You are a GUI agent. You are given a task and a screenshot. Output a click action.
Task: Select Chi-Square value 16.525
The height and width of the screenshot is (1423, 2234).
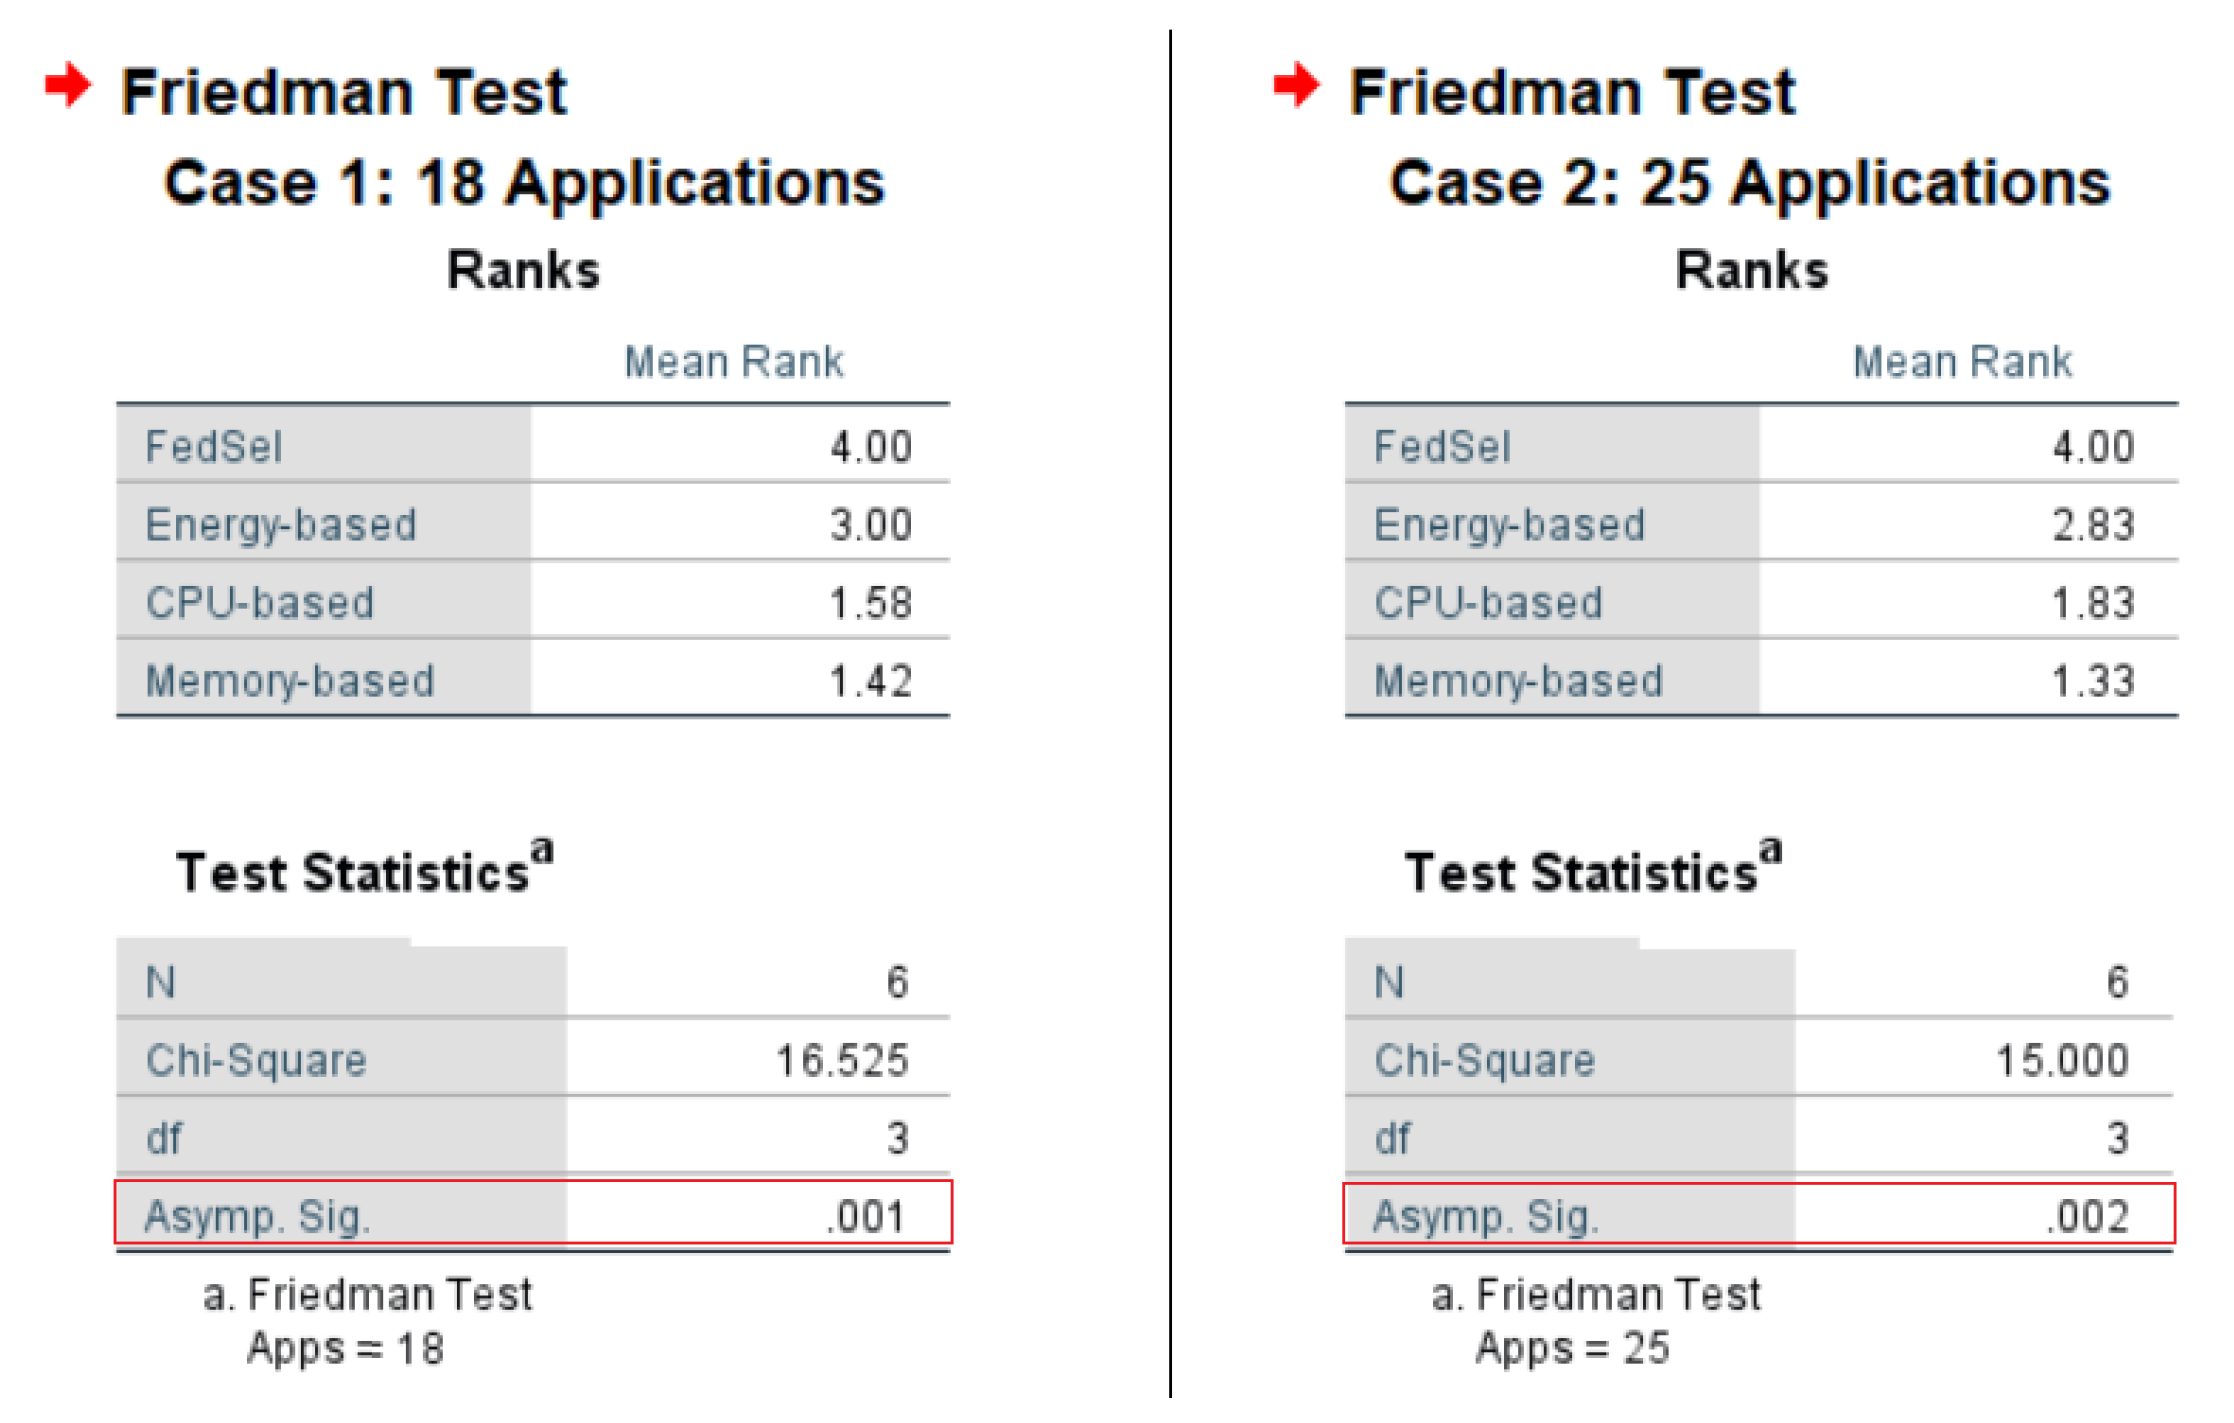[x=842, y=1060]
